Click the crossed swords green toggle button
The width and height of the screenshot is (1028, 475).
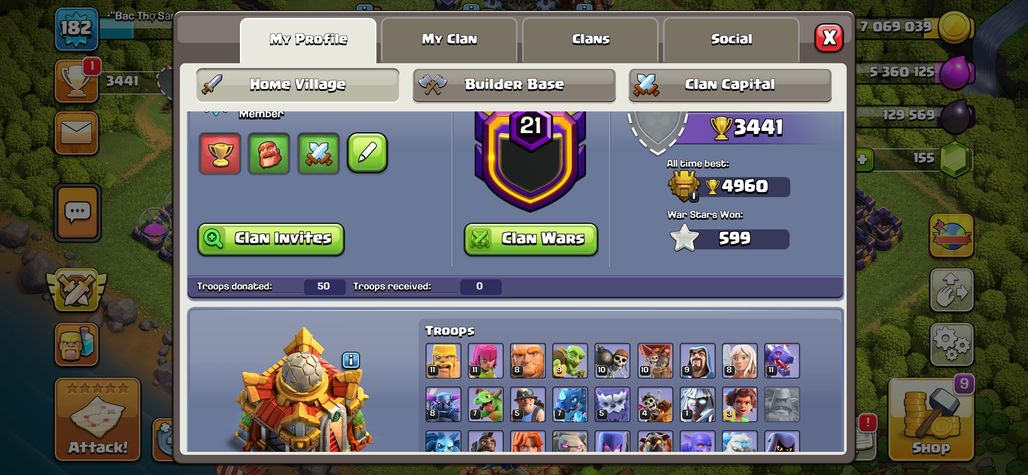click(x=319, y=153)
